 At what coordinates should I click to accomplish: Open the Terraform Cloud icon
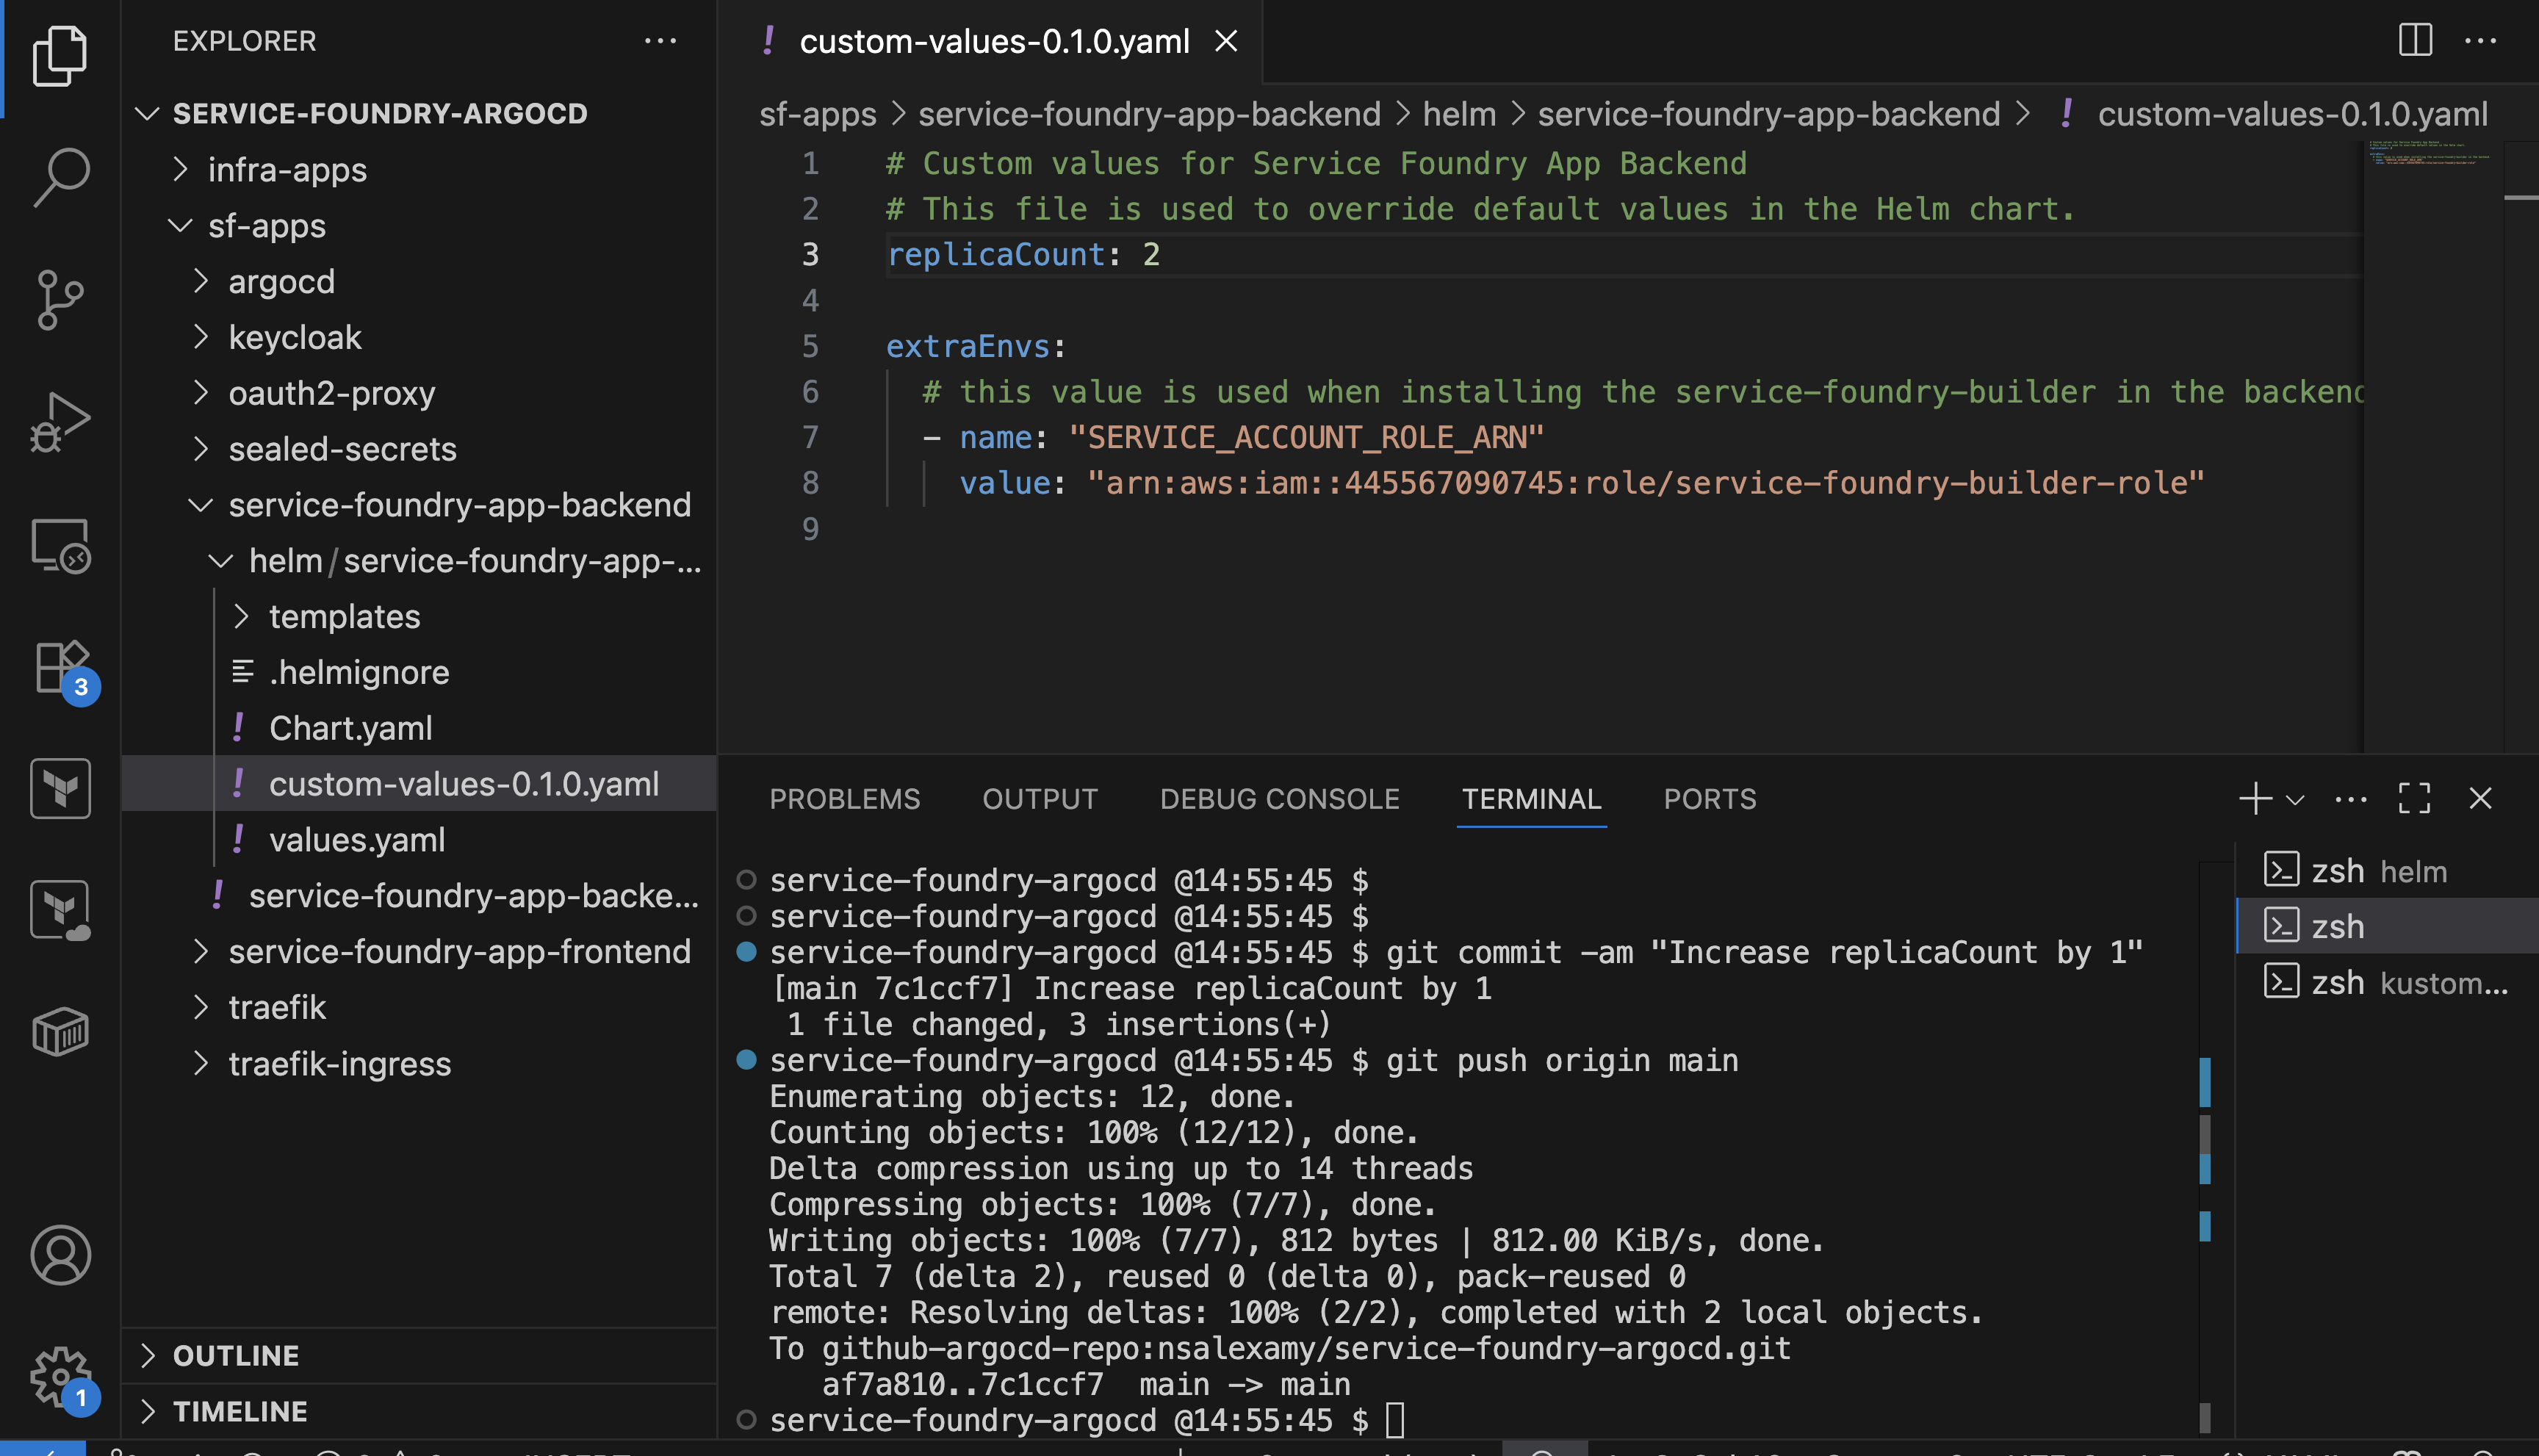[x=60, y=910]
